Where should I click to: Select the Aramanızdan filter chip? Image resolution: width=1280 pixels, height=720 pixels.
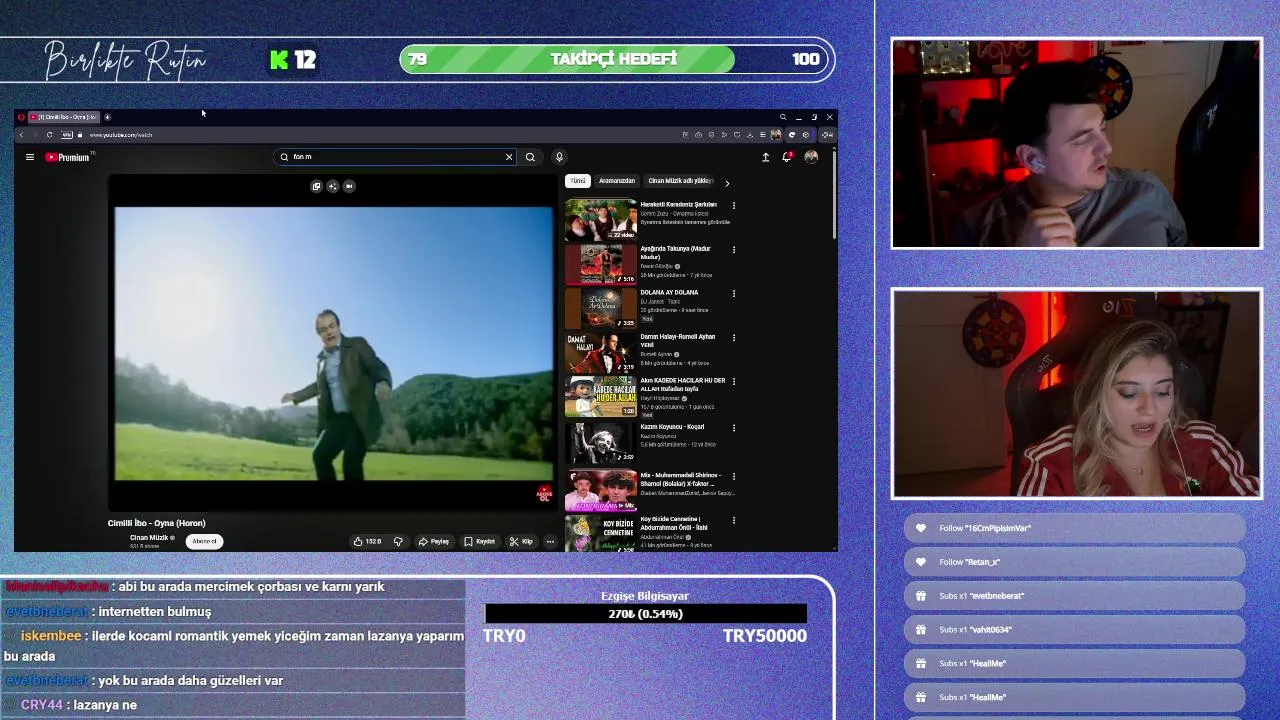tap(617, 181)
